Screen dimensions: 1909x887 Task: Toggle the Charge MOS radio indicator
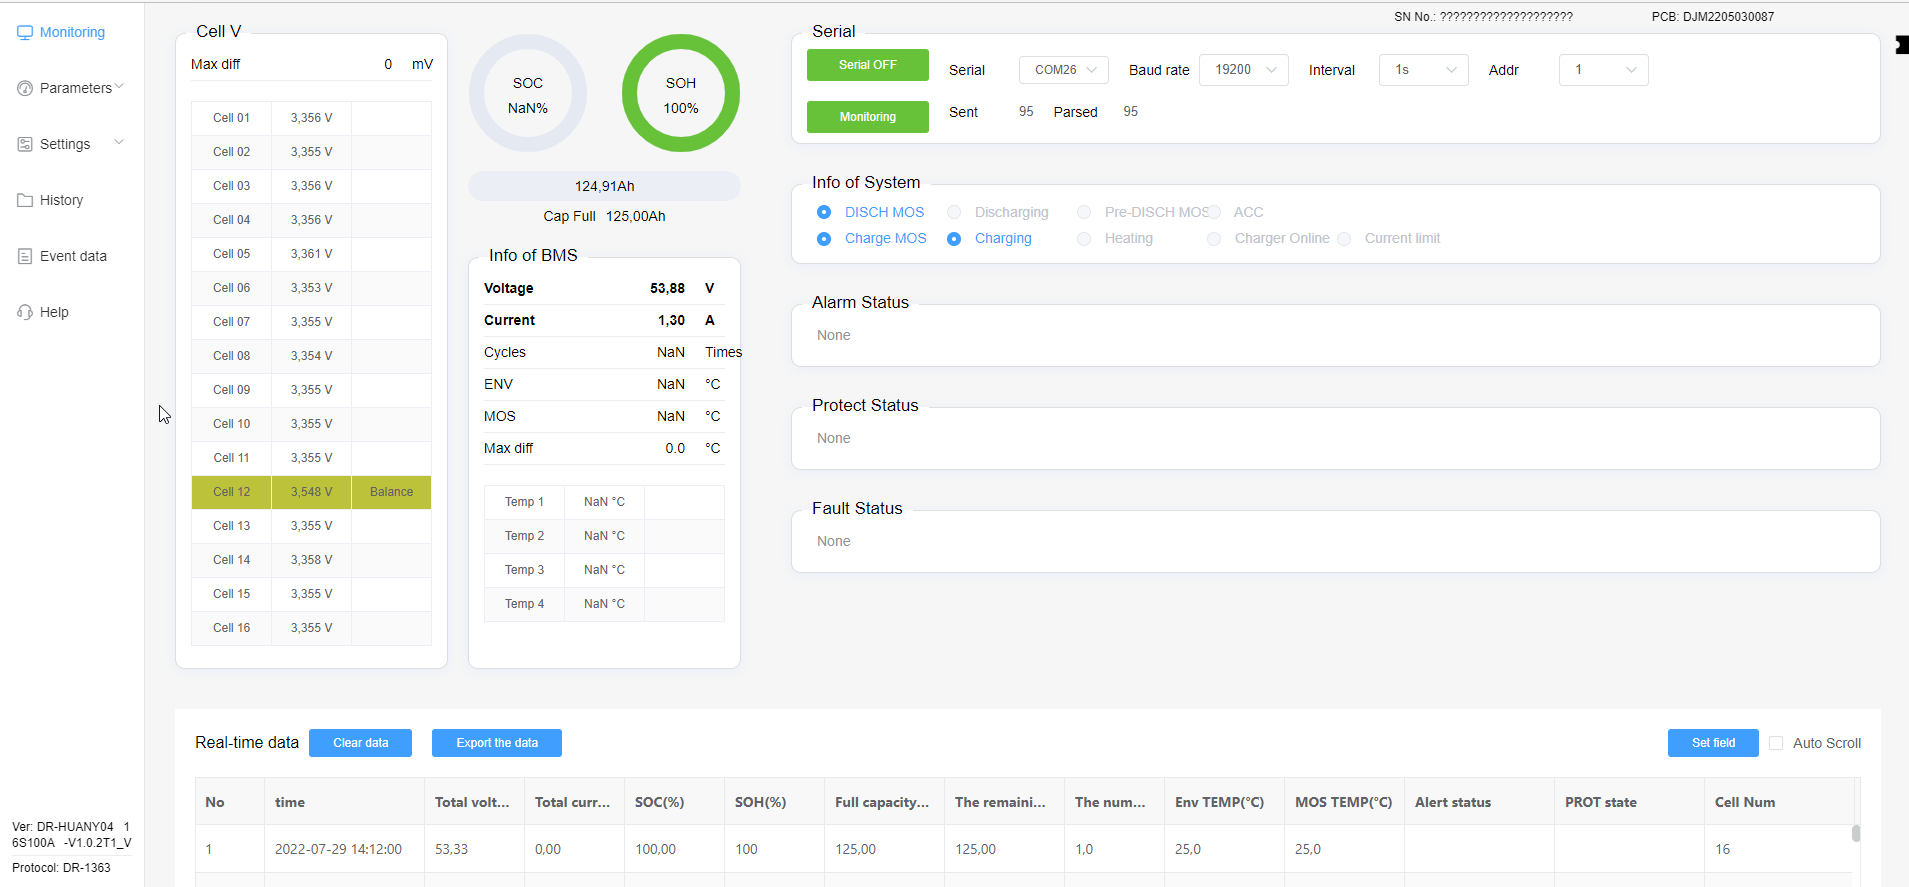tap(824, 239)
